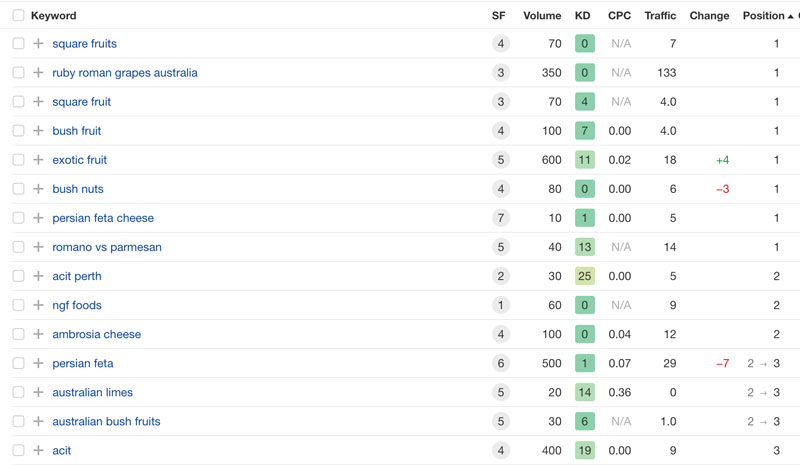Viewport: 800px width, 465px height.
Task: Click the SF badge 7 for persian feta cheese
Action: (x=501, y=218)
